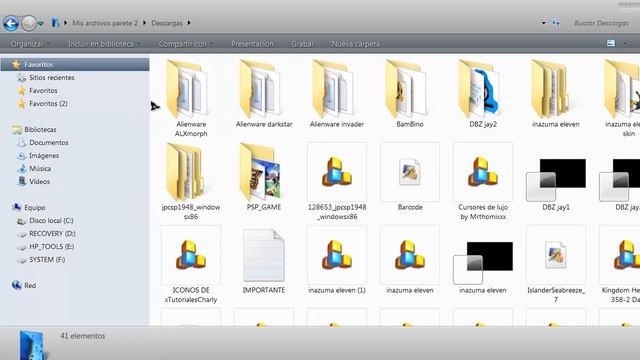Click Grabar in the toolbar
This screenshot has height=360, width=640.
click(x=302, y=44)
